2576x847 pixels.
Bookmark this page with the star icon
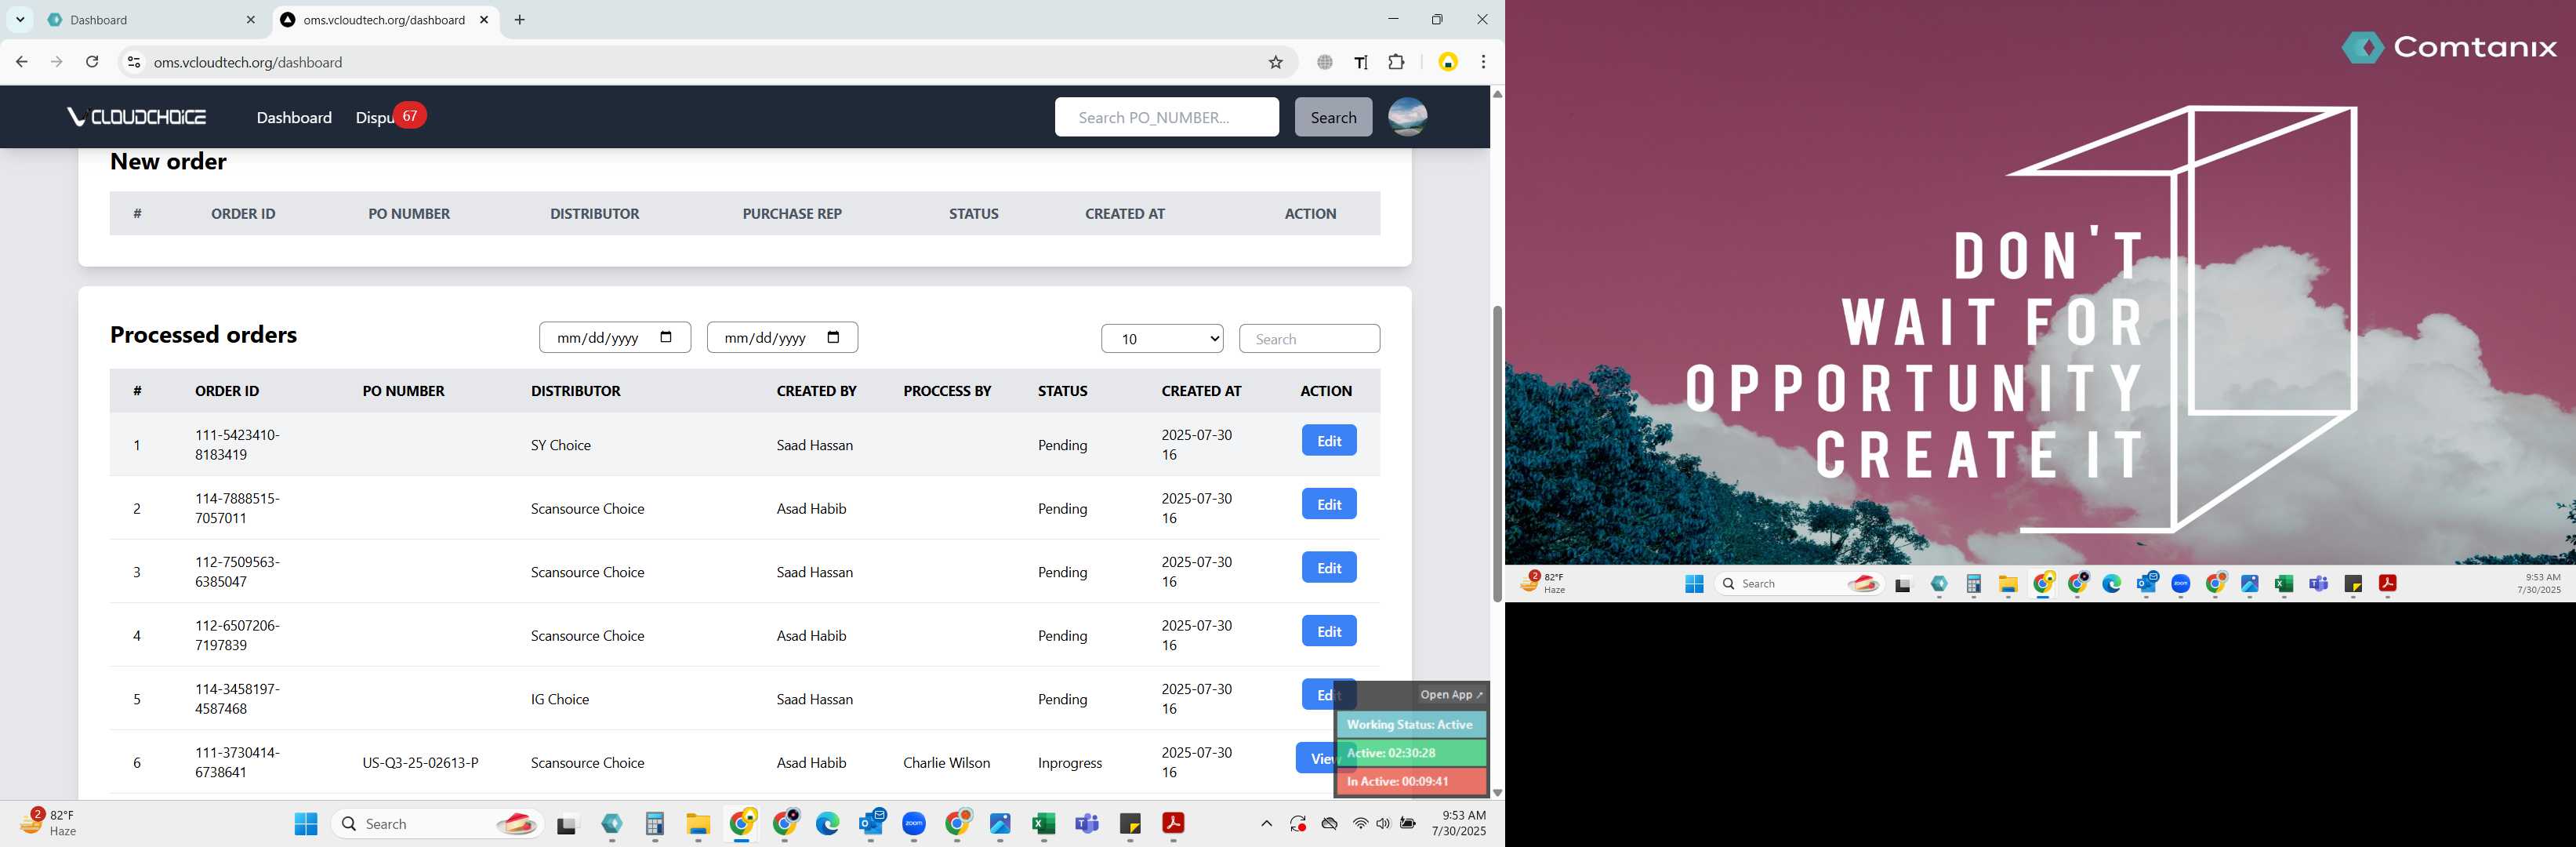point(1275,62)
